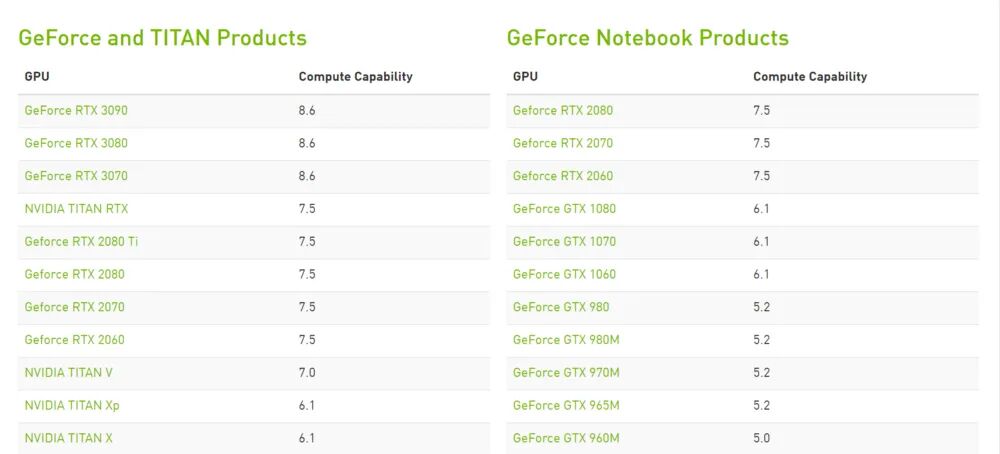This screenshot has width=1000, height=454.
Task: Open Geforce RTX 2070 in the TITAN Products table
Action: coord(74,307)
